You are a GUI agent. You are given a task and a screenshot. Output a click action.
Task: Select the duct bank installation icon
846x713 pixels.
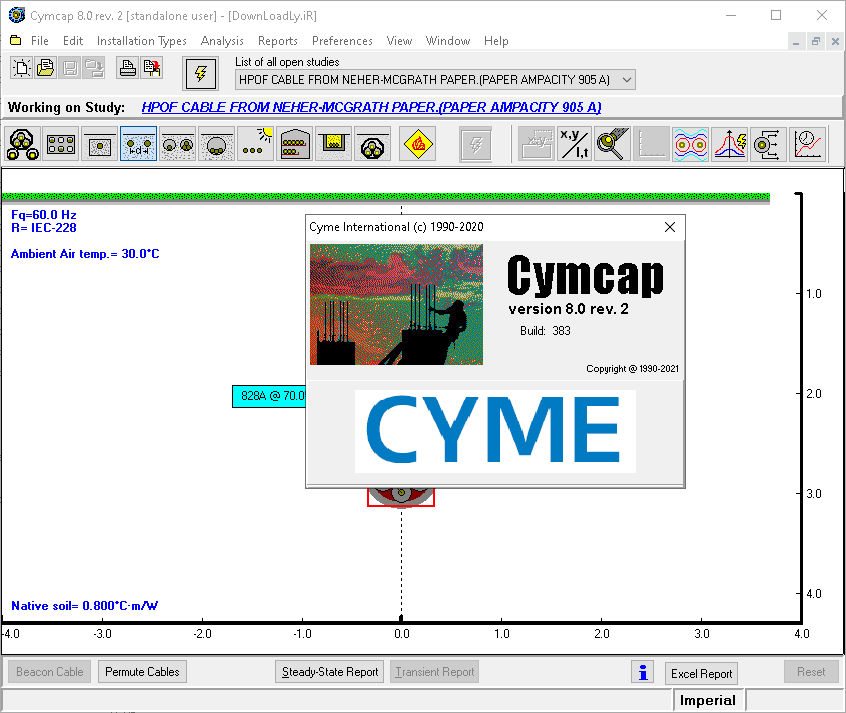pyautogui.click(x=61, y=144)
